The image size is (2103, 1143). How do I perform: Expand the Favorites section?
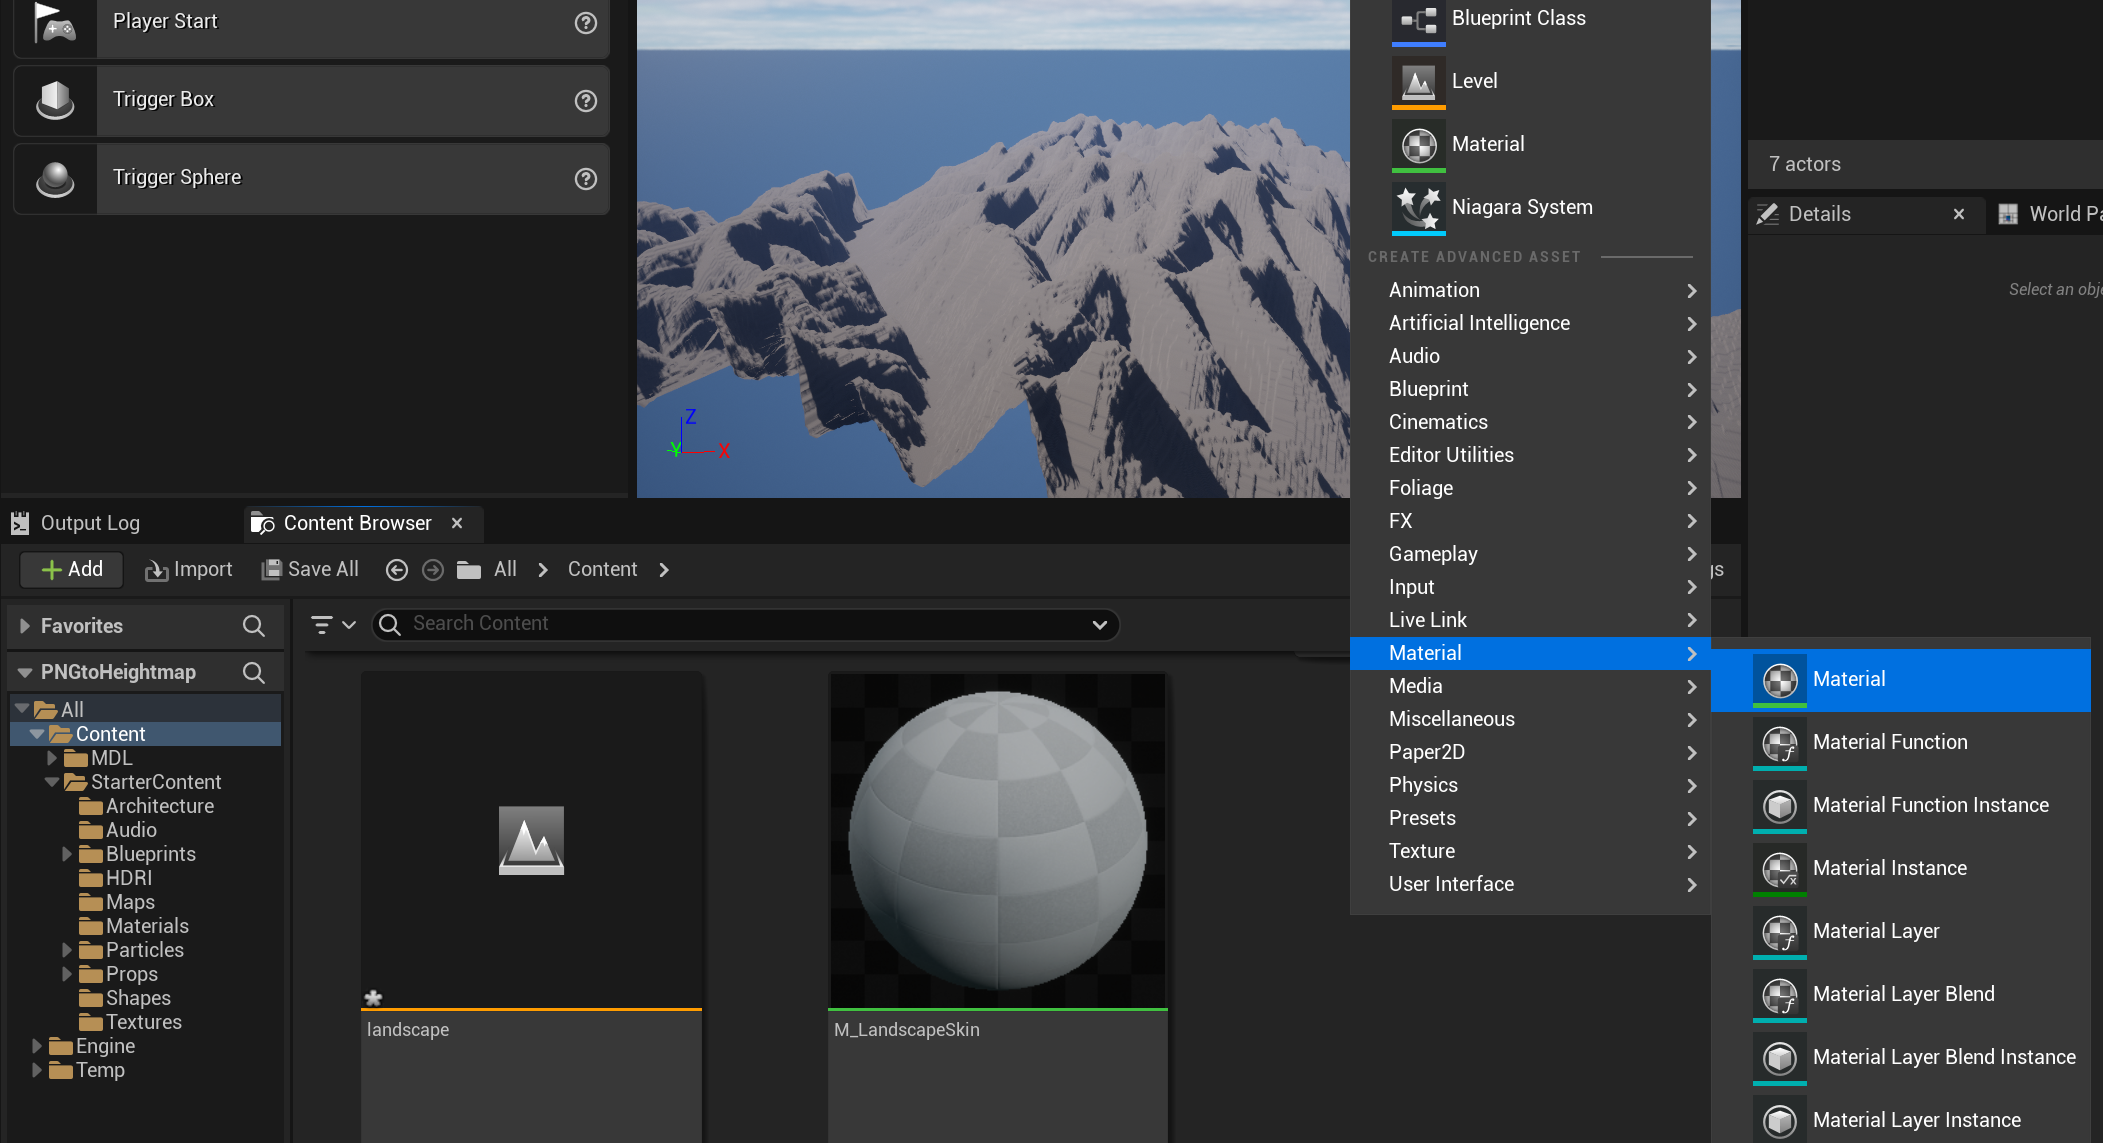tap(25, 626)
